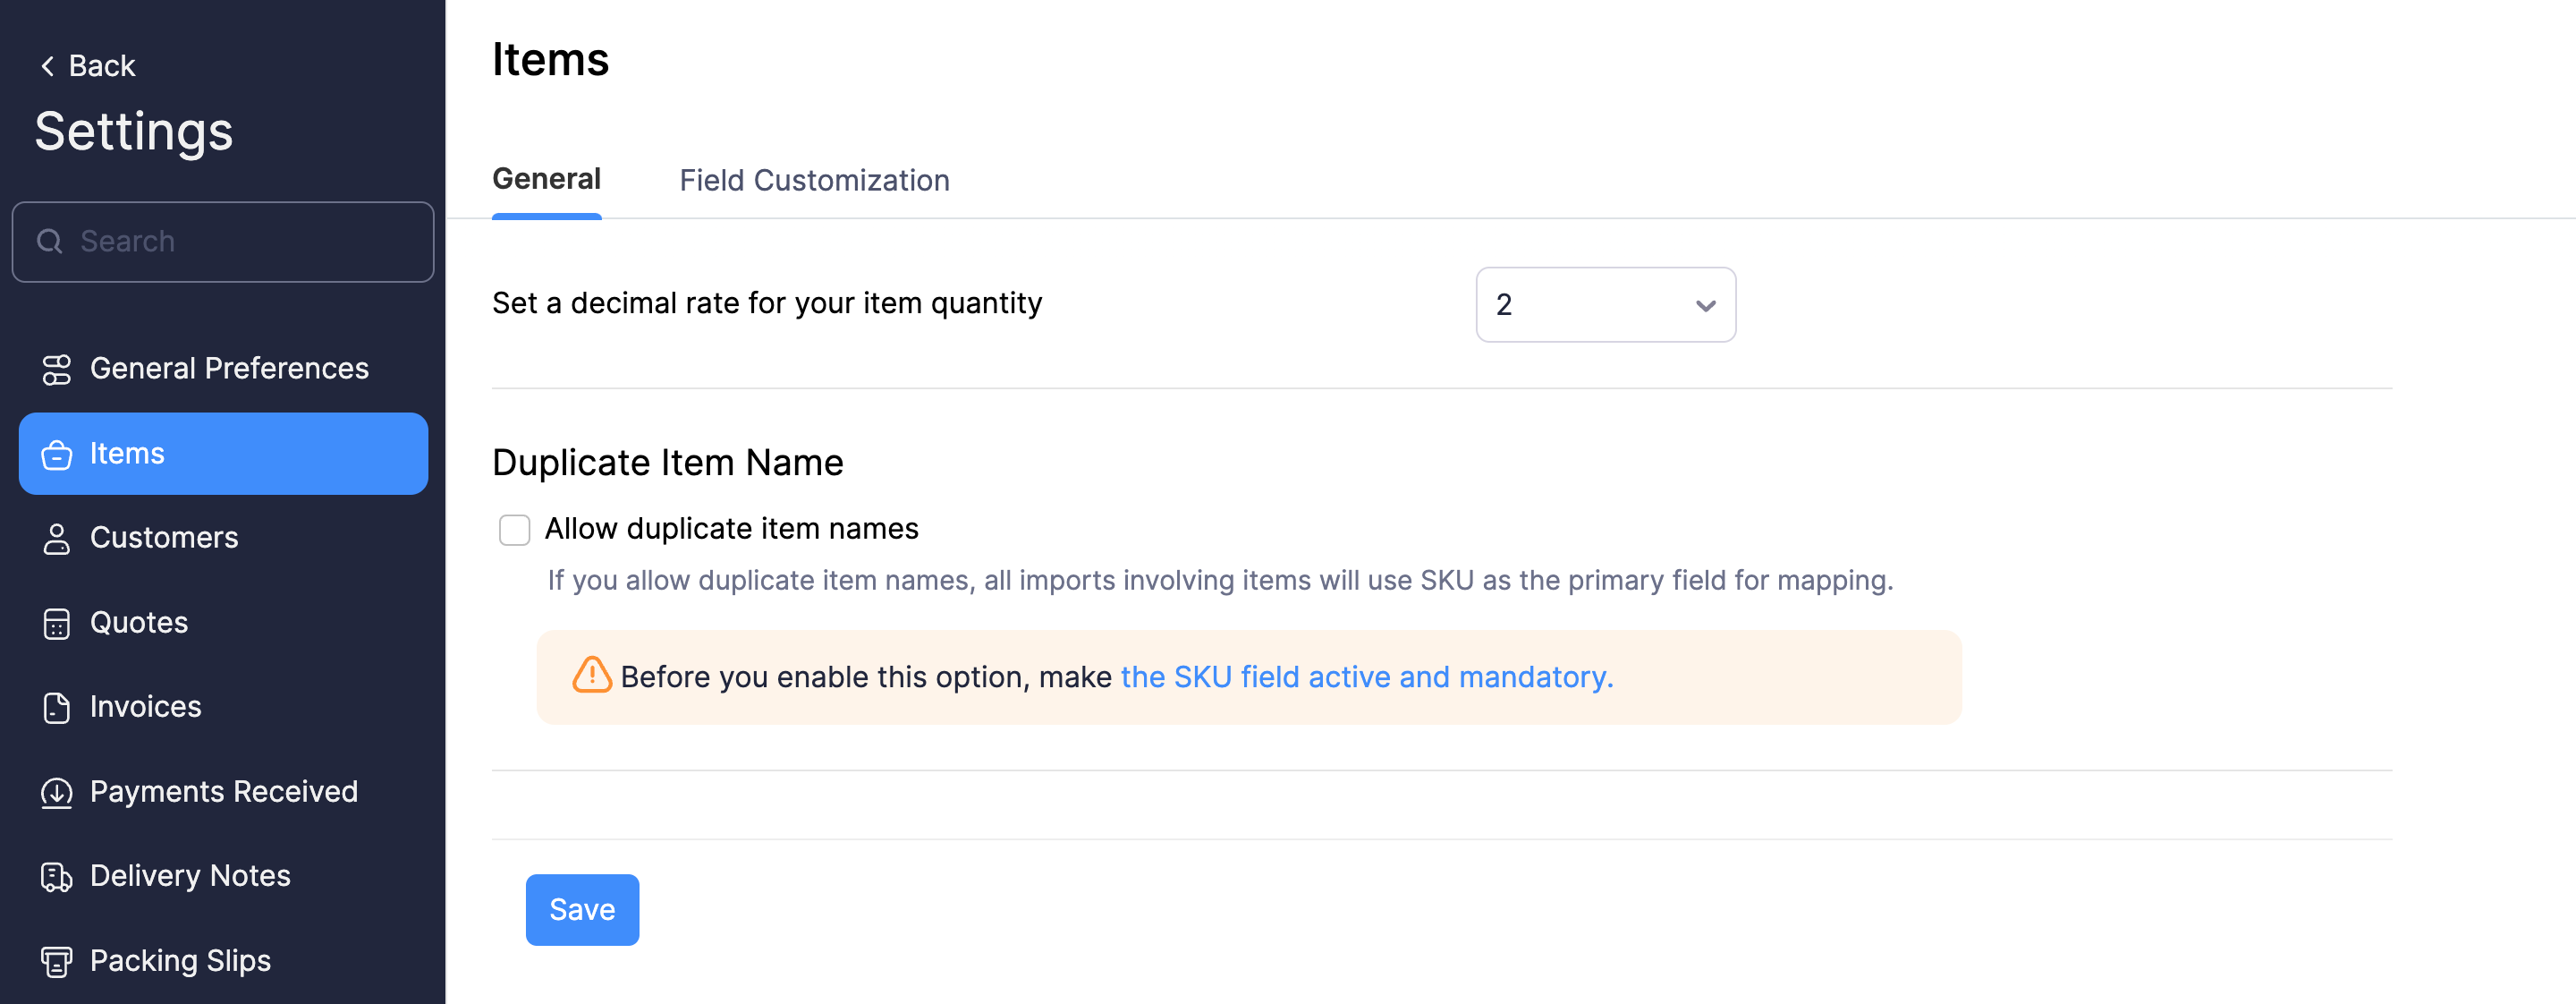This screenshot has height=1004, width=2576.
Task: Click the Customers person icon
Action: click(x=56, y=538)
